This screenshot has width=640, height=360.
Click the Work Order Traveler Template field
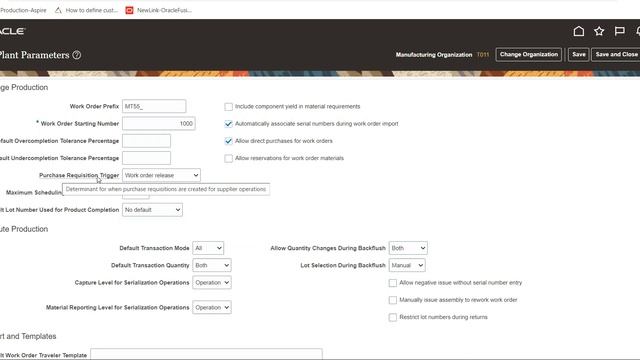tap(206, 353)
